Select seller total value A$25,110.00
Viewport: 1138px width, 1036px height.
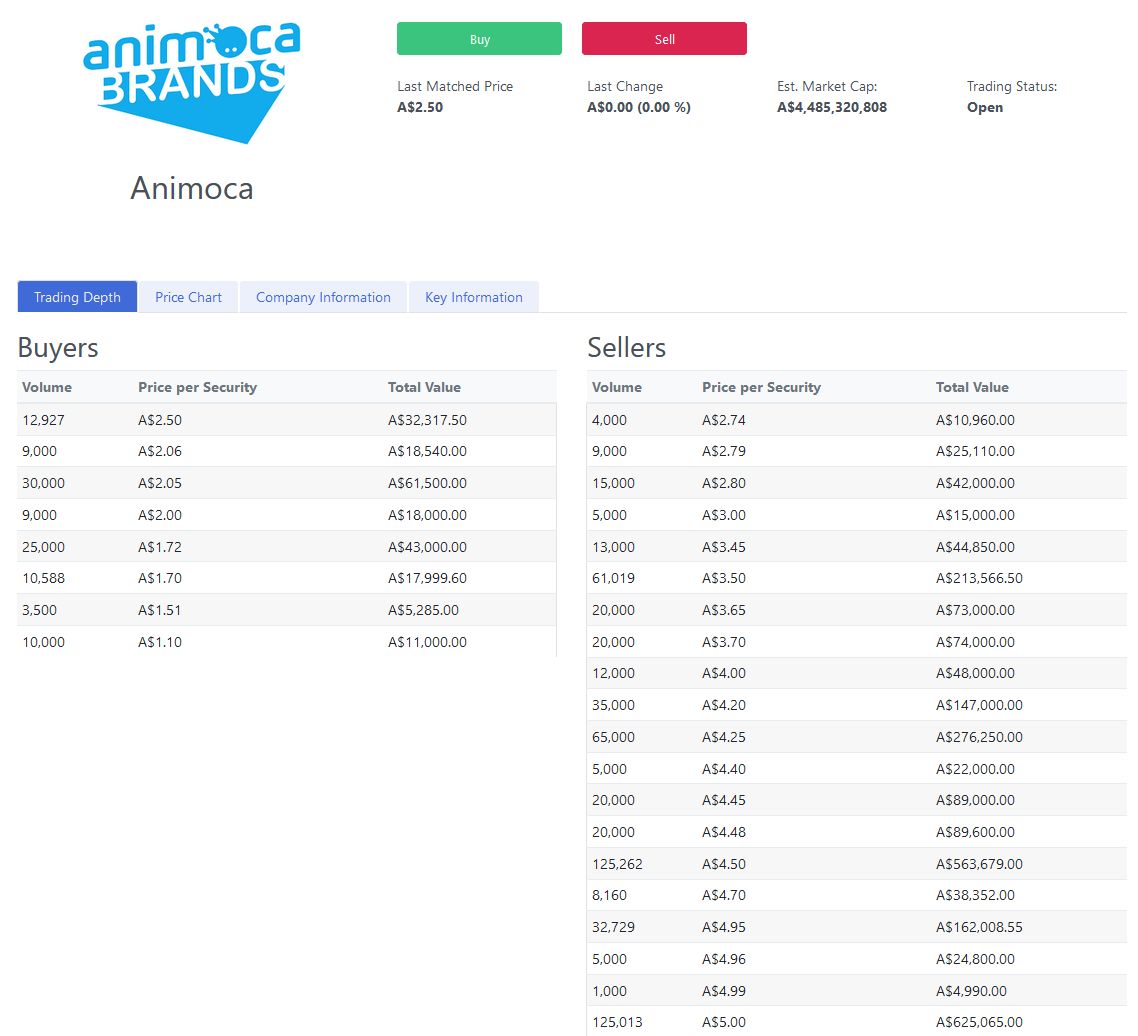pyautogui.click(x=975, y=451)
